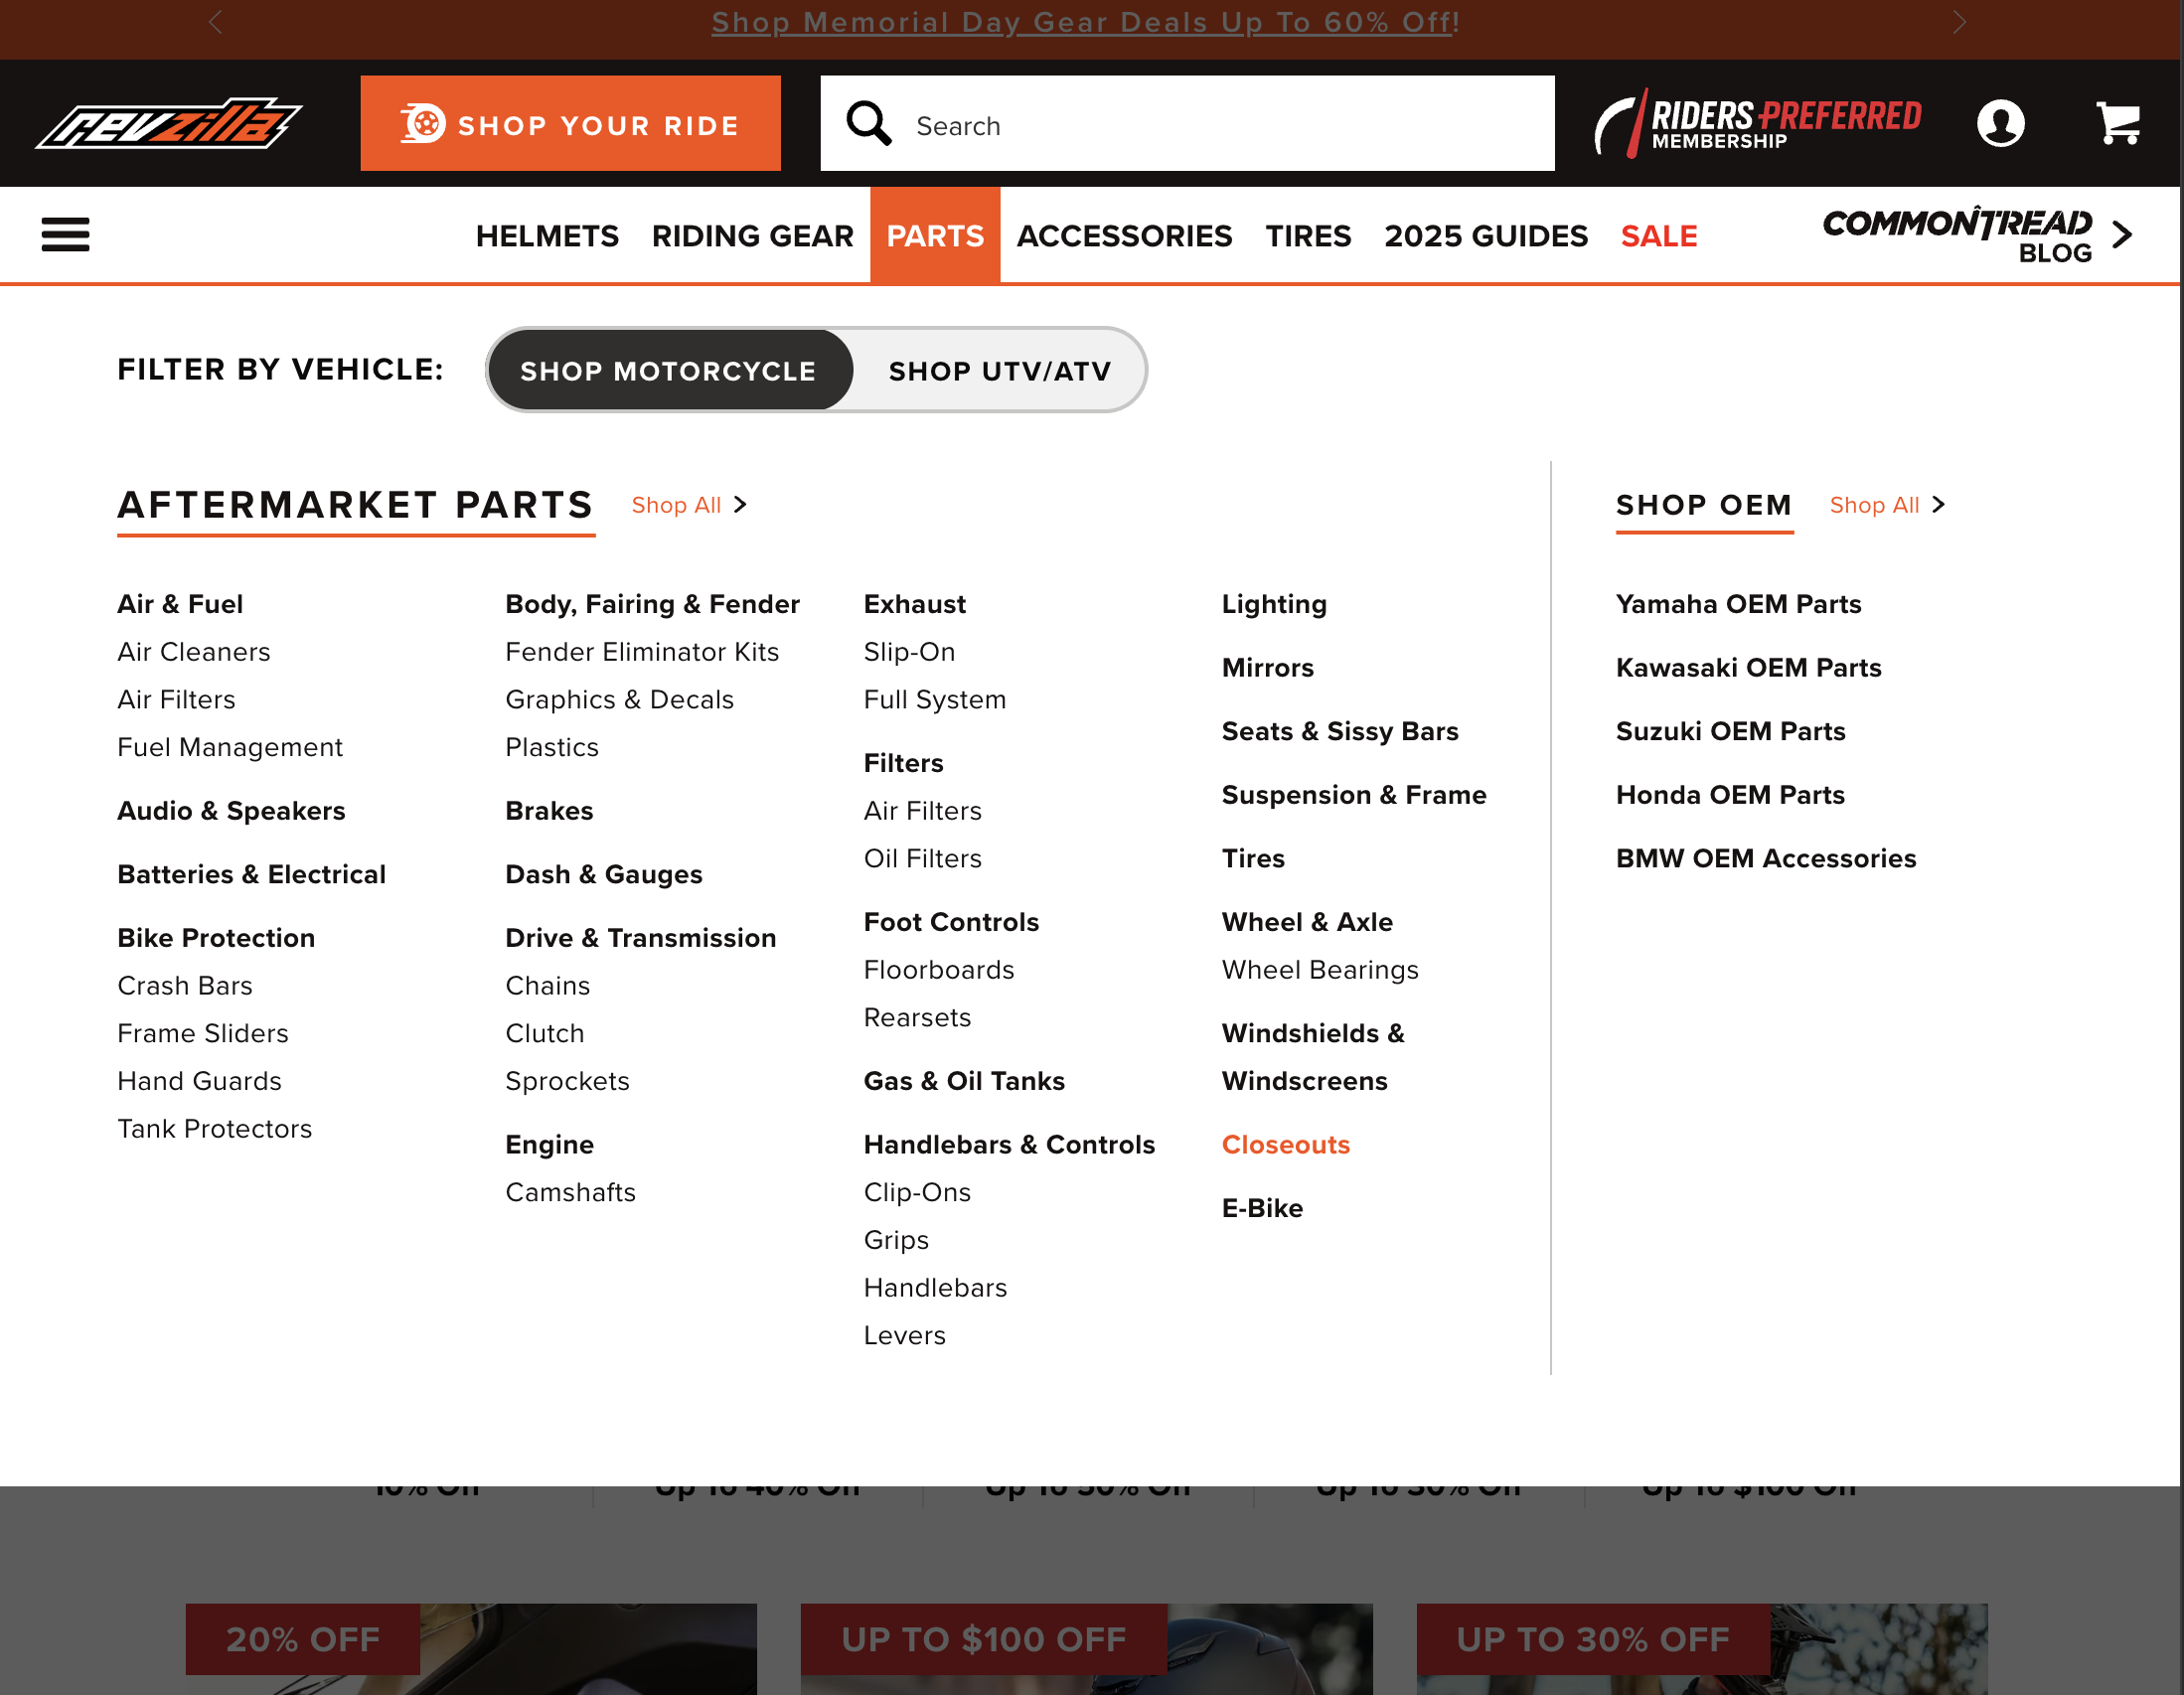Go back with the banner left arrow
Screen dimensions: 2184x1695
pos(215,22)
